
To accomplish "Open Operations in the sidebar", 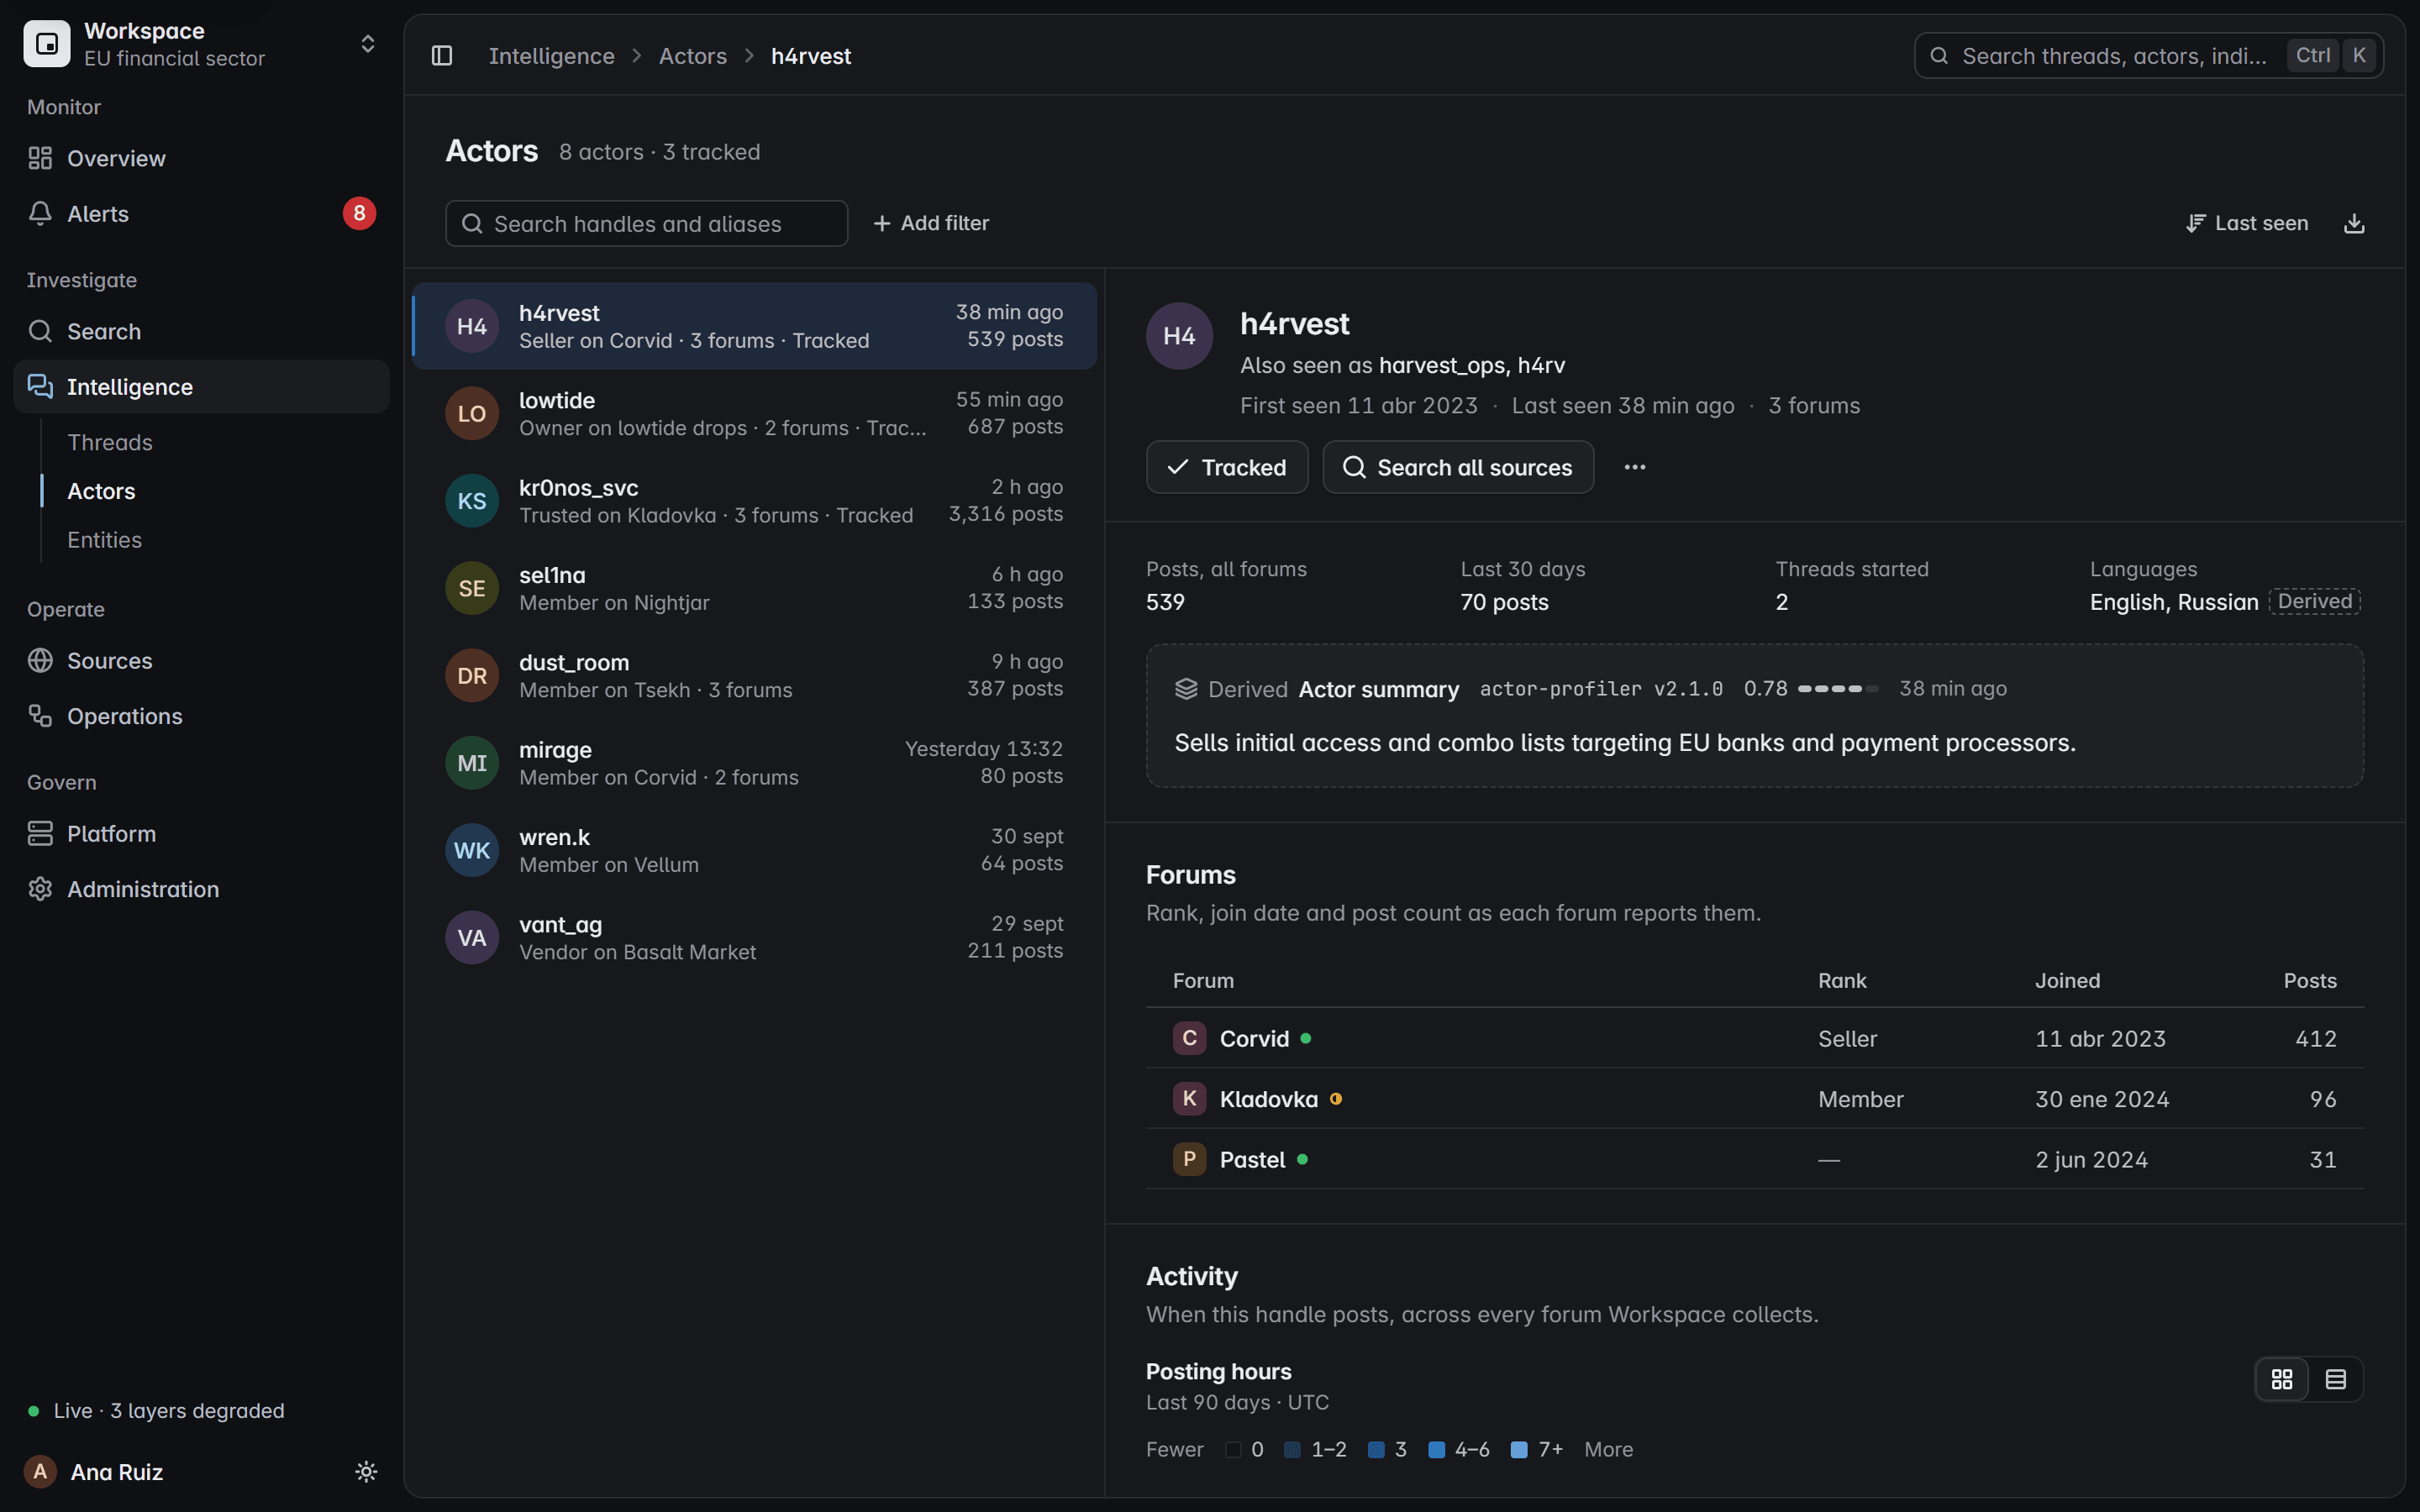I will click(x=202, y=716).
